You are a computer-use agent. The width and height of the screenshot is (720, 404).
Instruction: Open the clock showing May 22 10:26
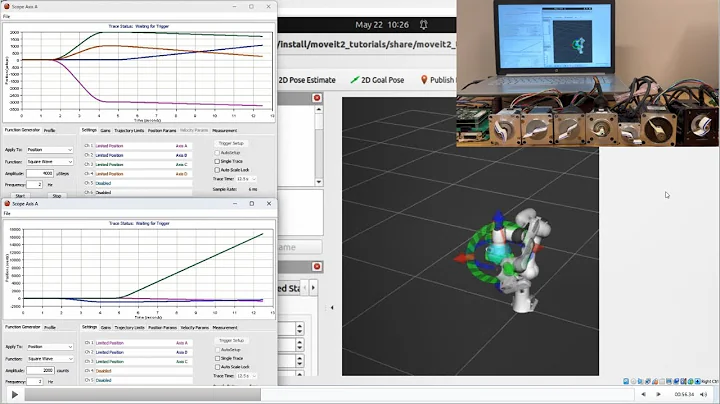point(382,25)
